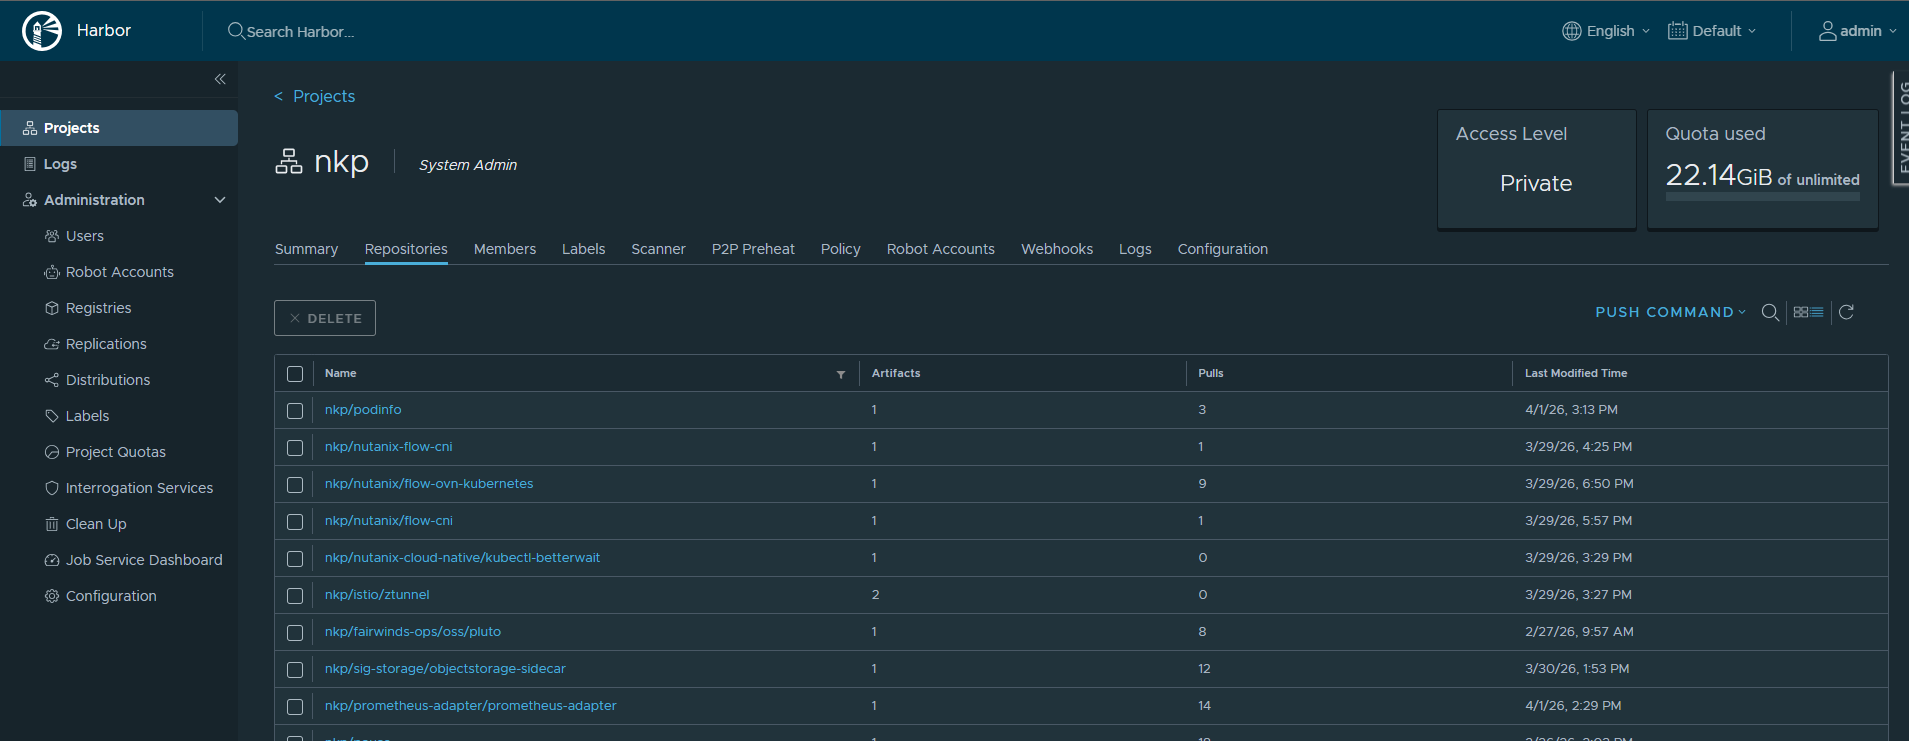This screenshot has width=1909, height=741.
Task: Click the Administration sidebar icon
Action: click(x=30, y=200)
